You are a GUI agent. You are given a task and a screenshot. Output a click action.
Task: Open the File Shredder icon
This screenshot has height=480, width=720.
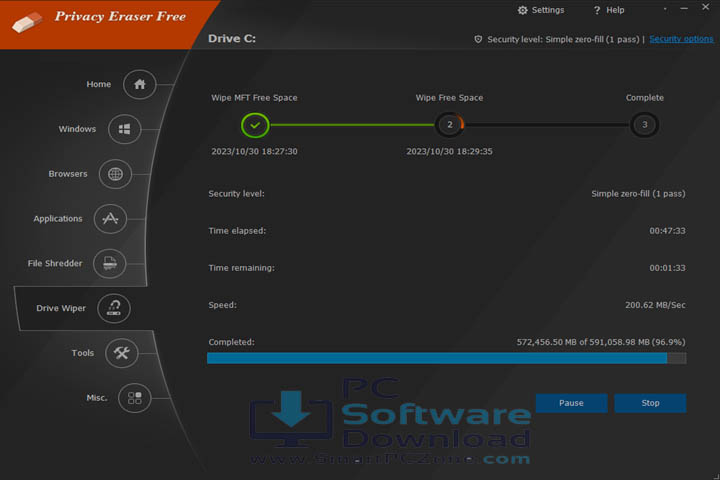tap(109, 264)
